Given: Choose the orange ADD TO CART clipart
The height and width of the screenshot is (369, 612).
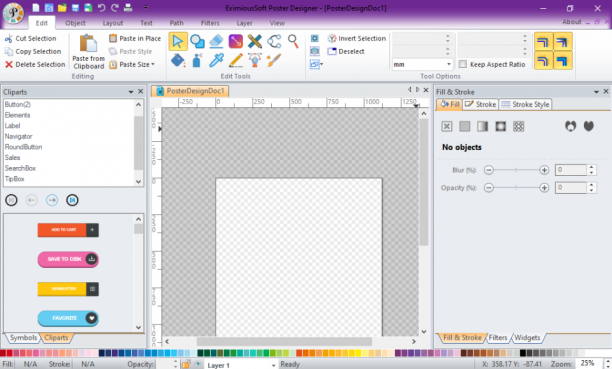Looking at the screenshot, I should (x=68, y=230).
